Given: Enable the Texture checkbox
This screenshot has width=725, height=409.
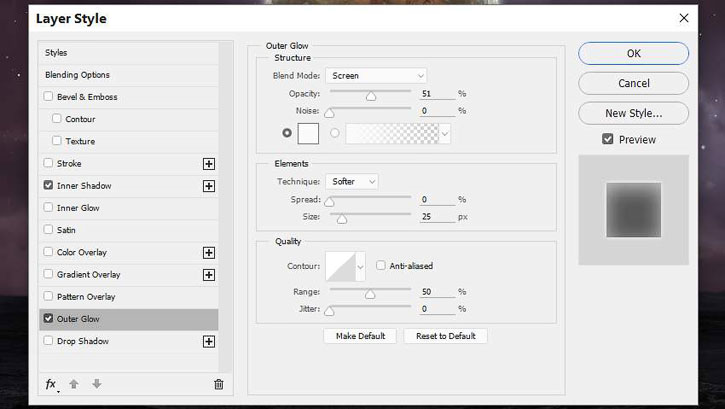Looking at the screenshot, I should [x=56, y=140].
